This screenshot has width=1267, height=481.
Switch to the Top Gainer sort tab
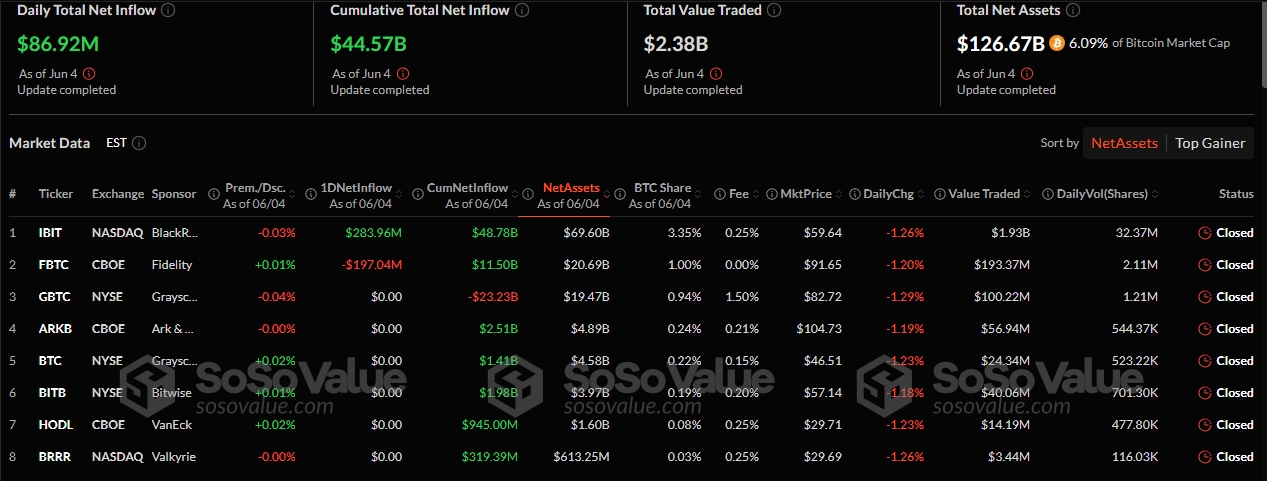[x=1210, y=143]
